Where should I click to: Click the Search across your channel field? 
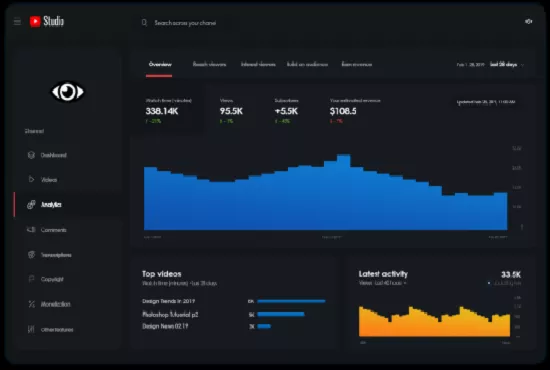[185, 23]
